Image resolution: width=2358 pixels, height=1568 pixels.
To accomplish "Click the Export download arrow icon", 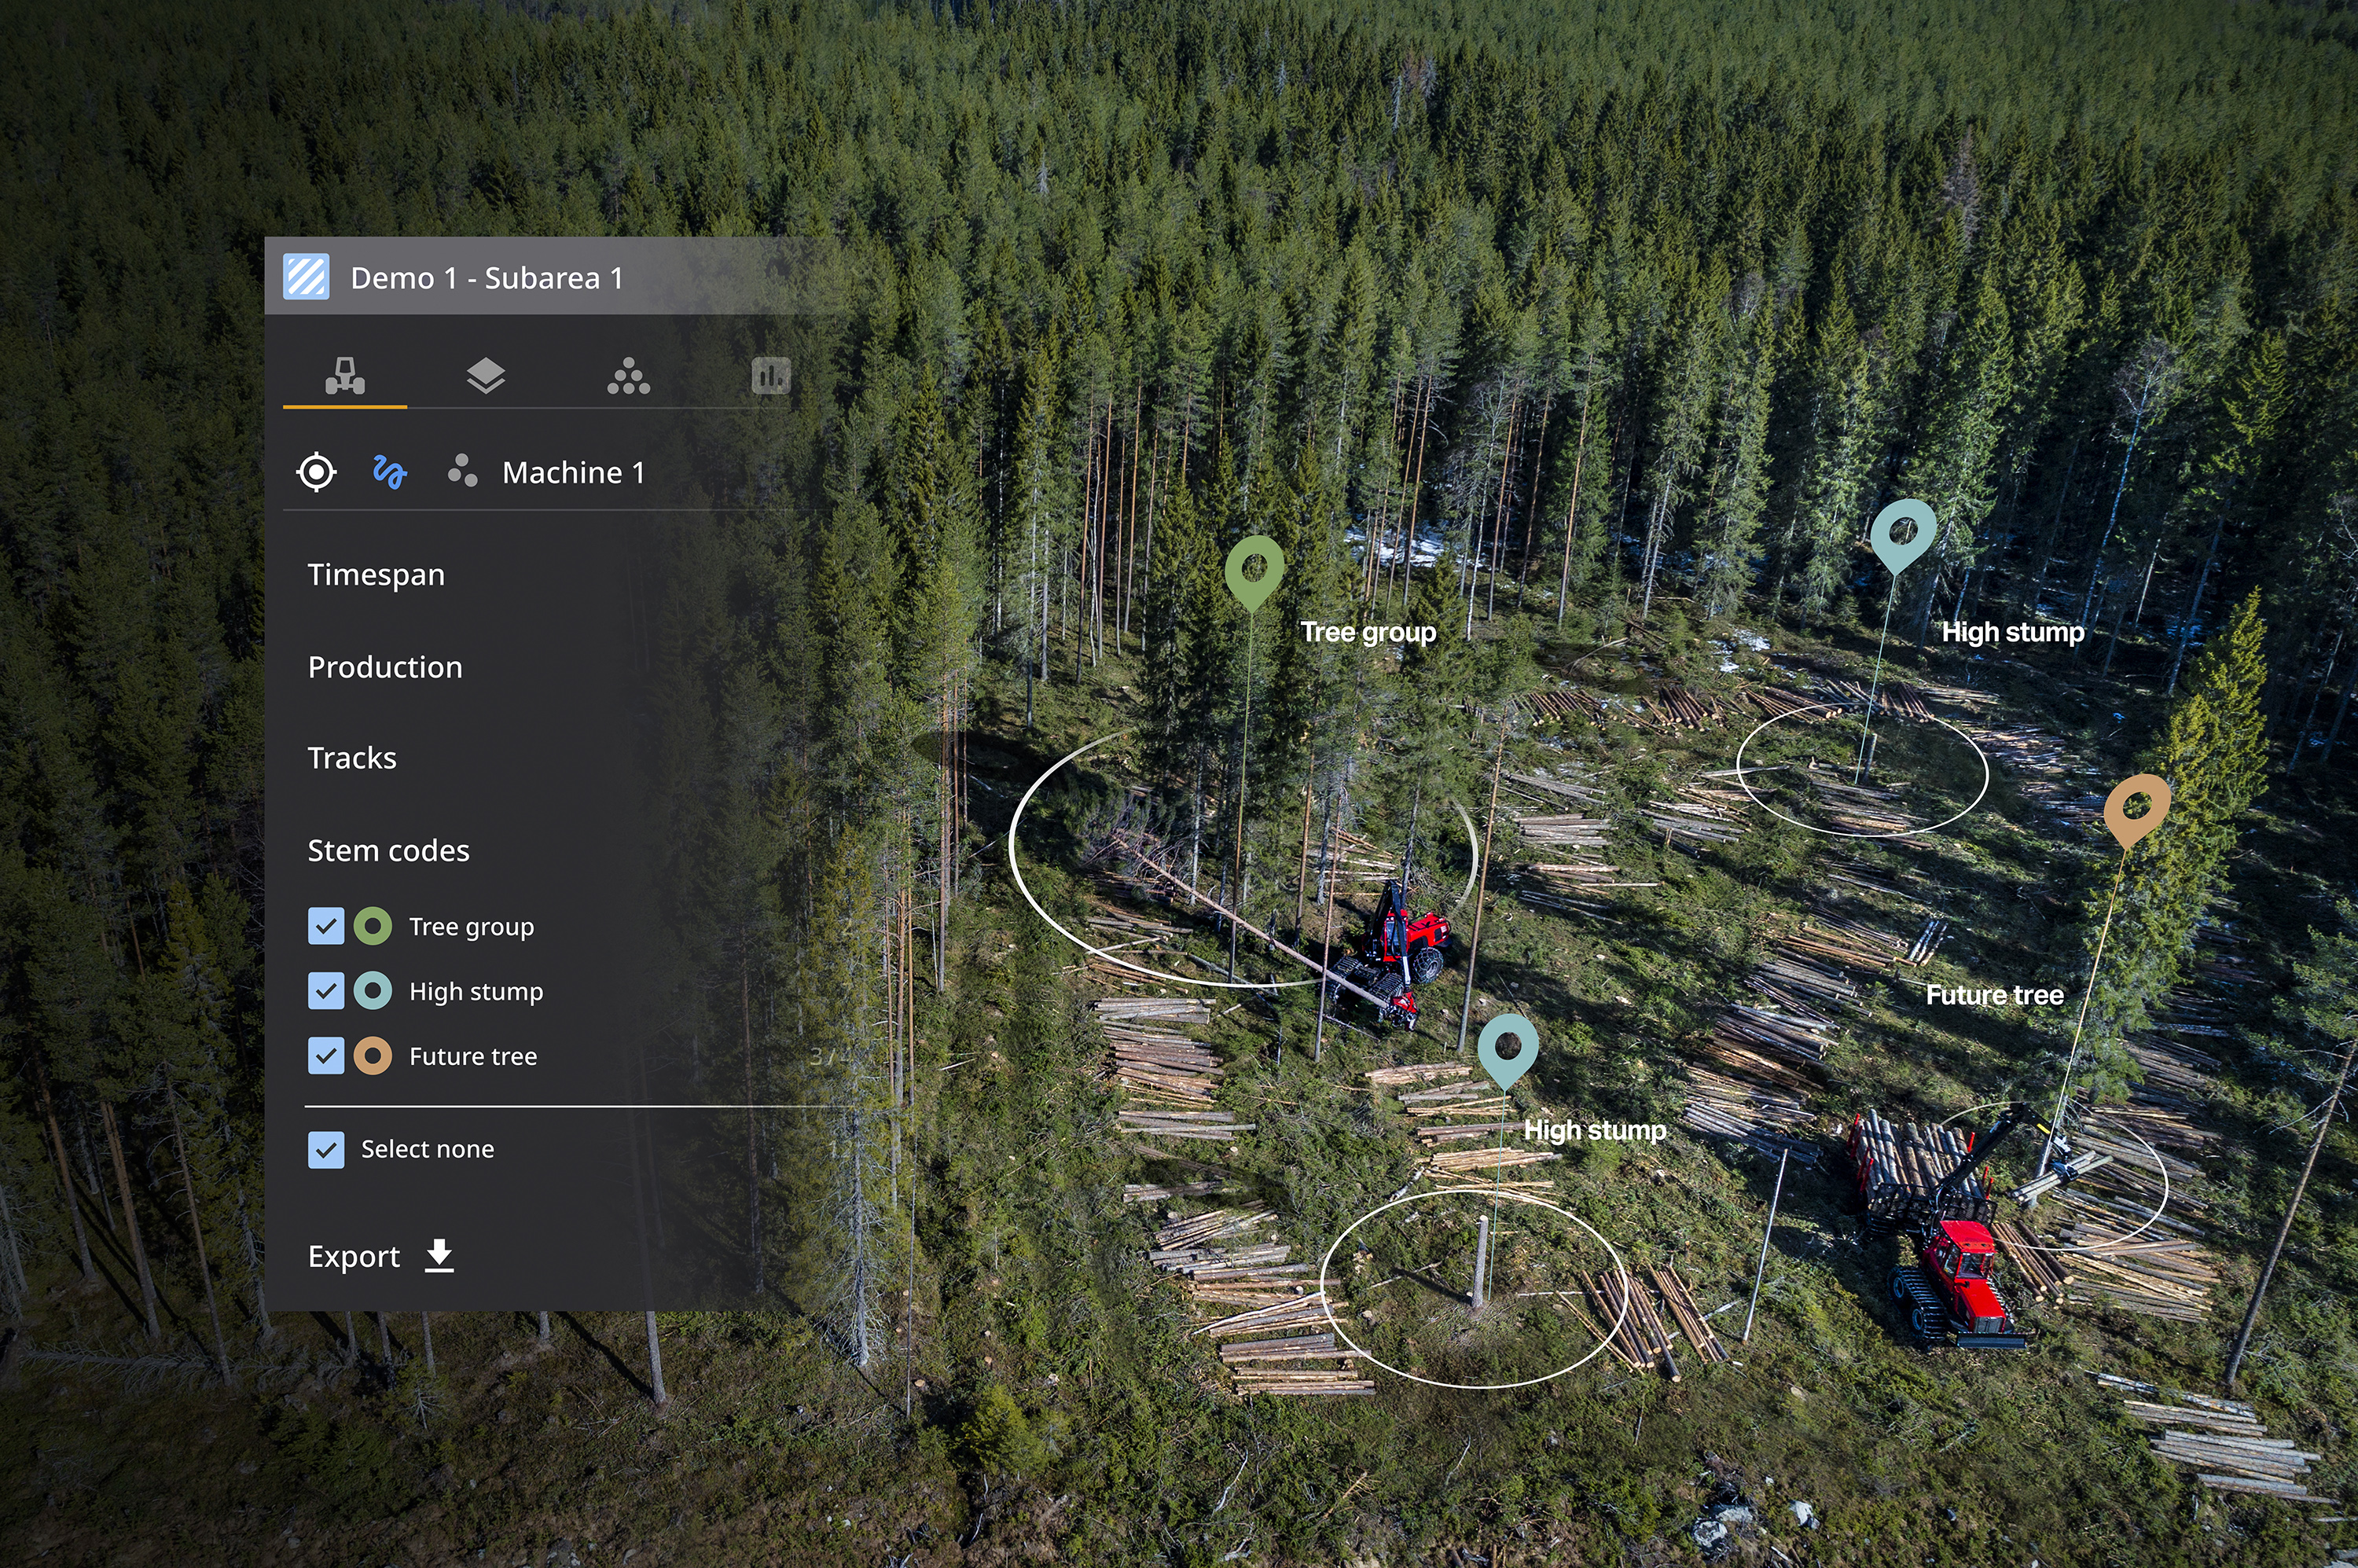I will [x=439, y=1255].
